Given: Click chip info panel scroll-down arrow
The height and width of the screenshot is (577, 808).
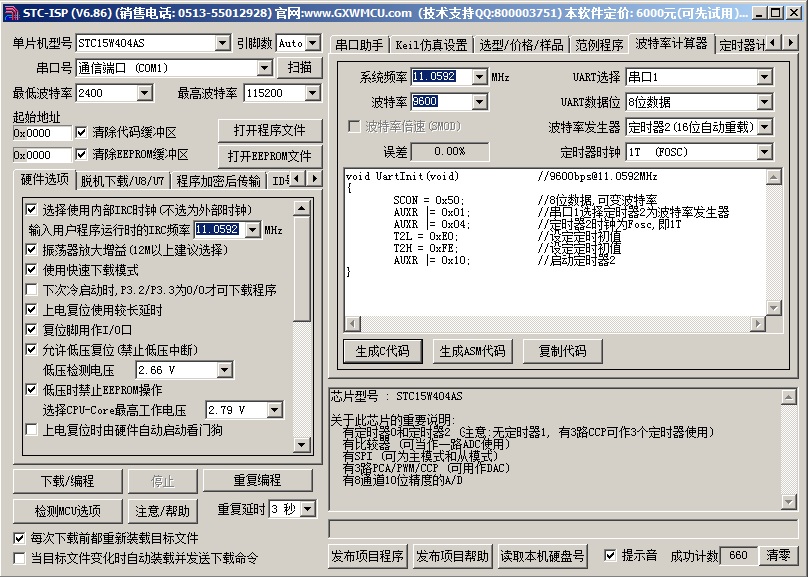Looking at the screenshot, I should point(788,501).
